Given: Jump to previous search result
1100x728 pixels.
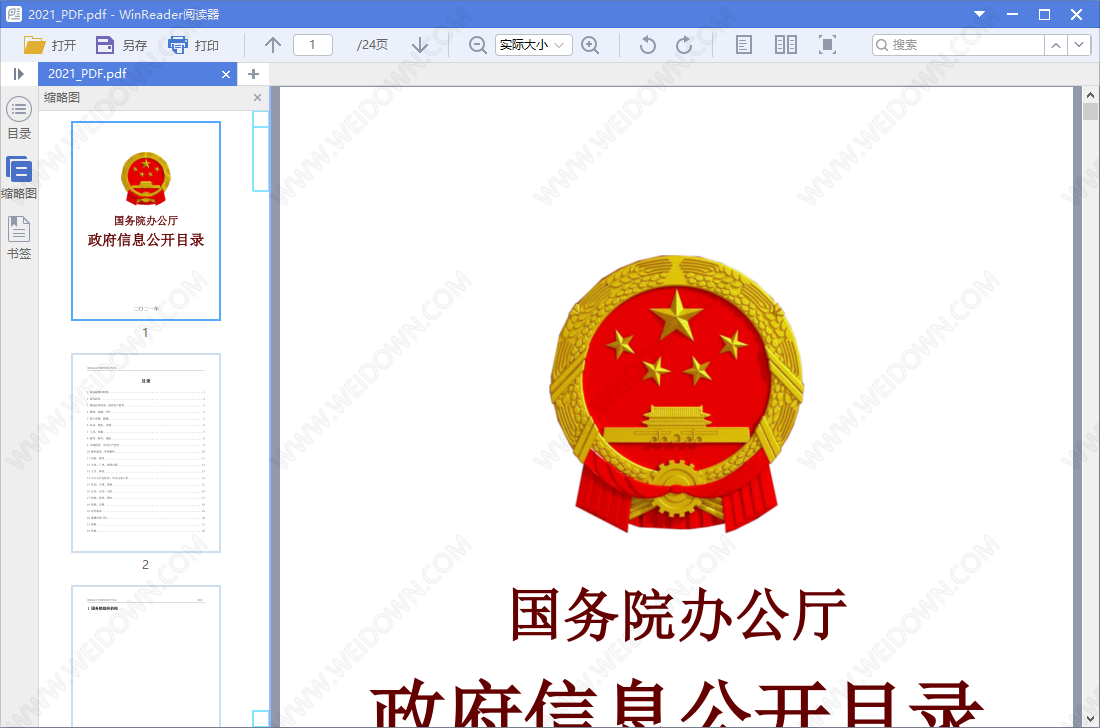Looking at the screenshot, I should pos(1056,45).
